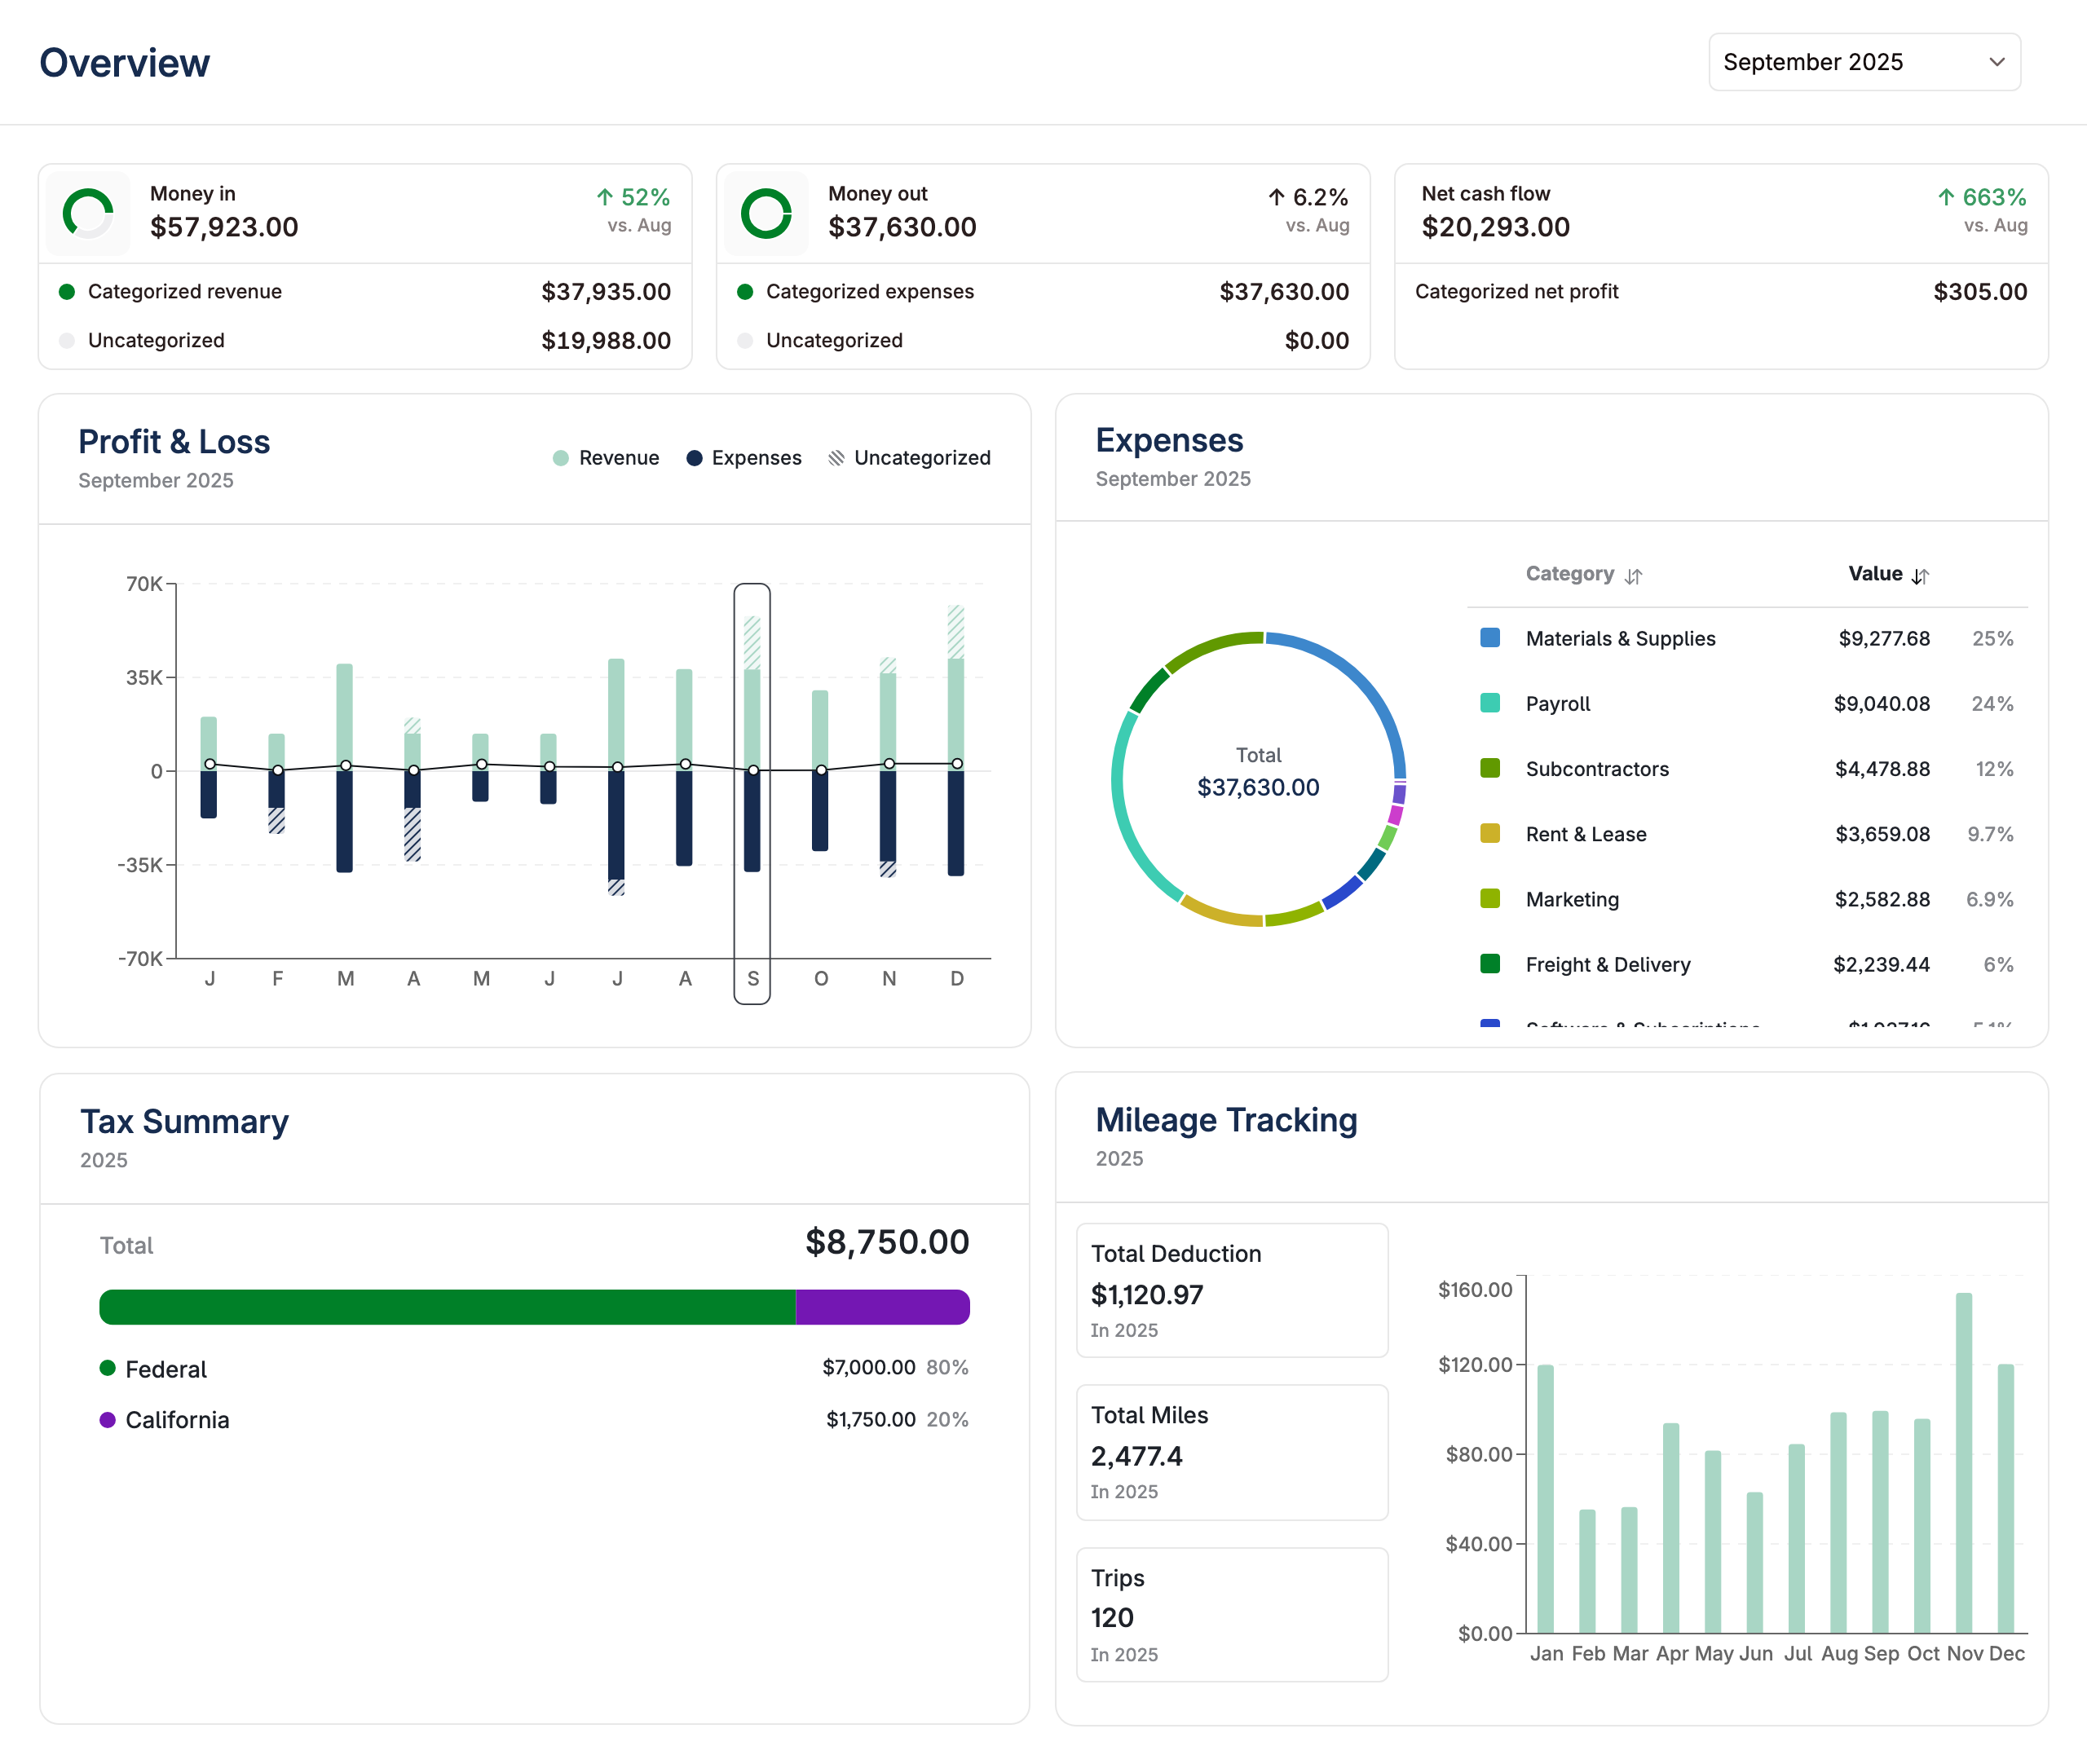Image resolution: width=2087 pixels, height=1764 pixels.
Task: Click the Tax Summary heading
Action: [x=184, y=1122]
